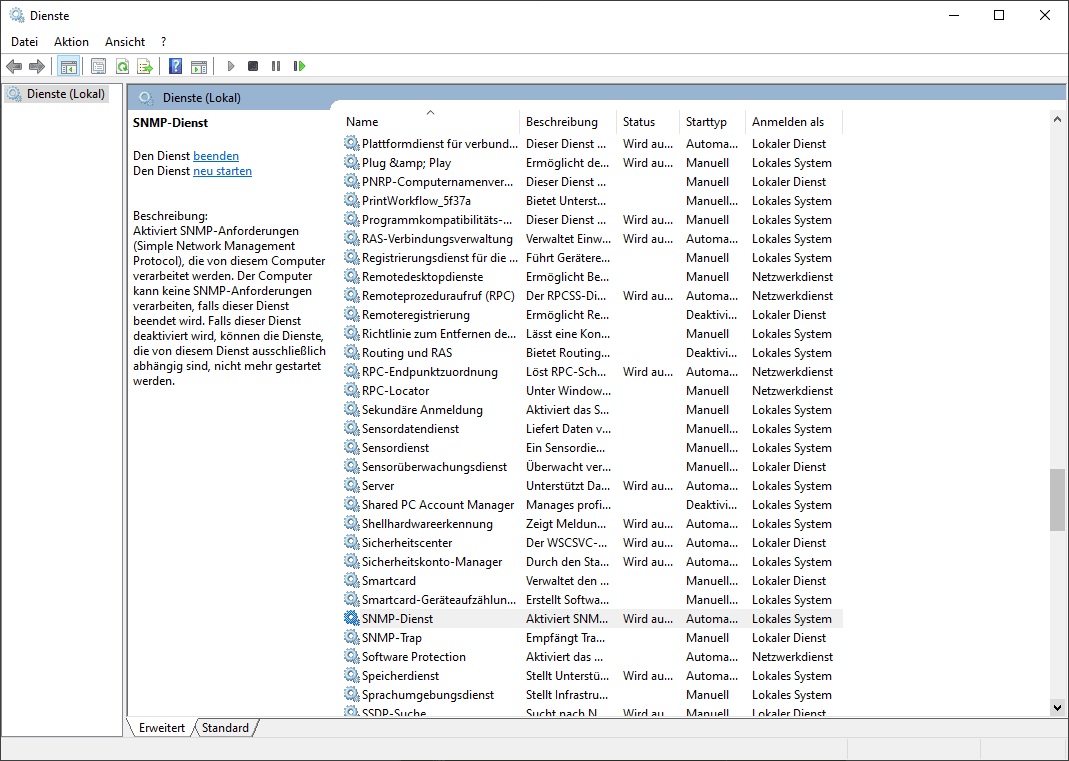This screenshot has width=1069, height=761.
Task: Click the 'neu starten' link
Action: [x=222, y=171]
